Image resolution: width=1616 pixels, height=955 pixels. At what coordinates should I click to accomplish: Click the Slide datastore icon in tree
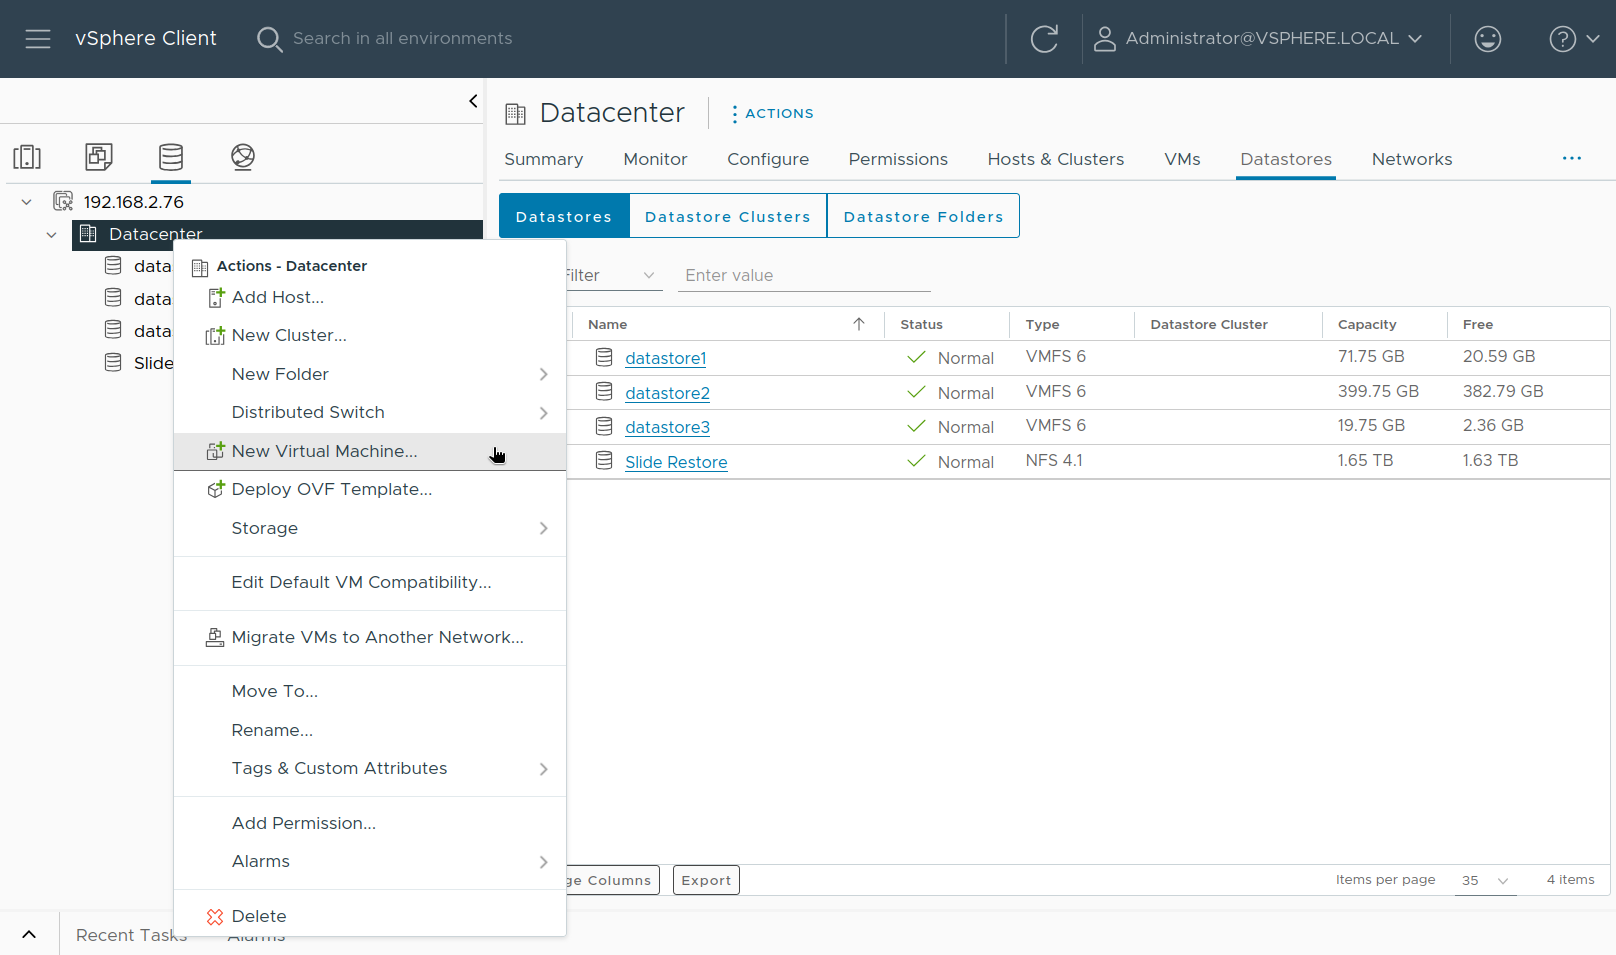tap(114, 362)
